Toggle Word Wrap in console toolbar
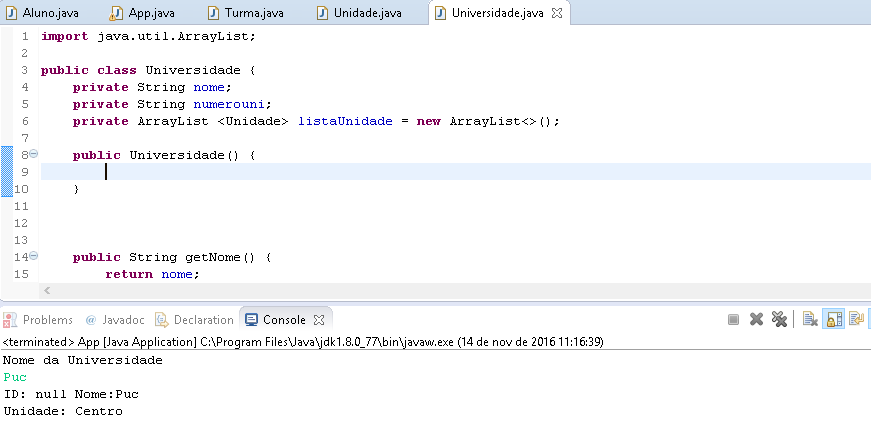This screenshot has width=871, height=424. coord(857,320)
